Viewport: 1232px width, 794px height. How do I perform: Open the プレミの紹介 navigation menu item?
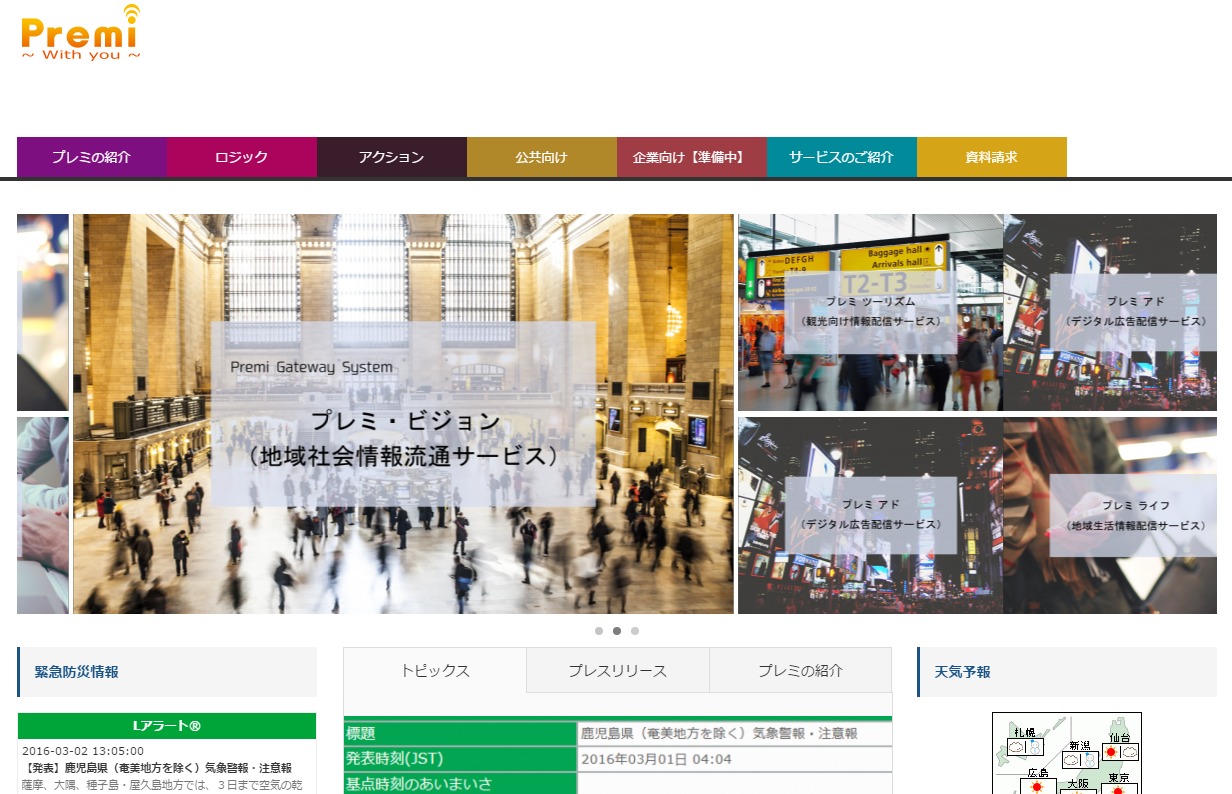click(x=92, y=157)
